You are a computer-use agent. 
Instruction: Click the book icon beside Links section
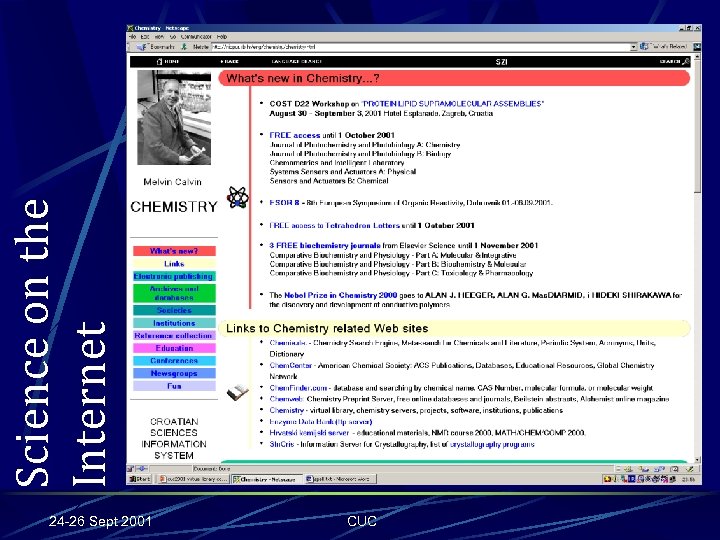[x=237, y=393]
